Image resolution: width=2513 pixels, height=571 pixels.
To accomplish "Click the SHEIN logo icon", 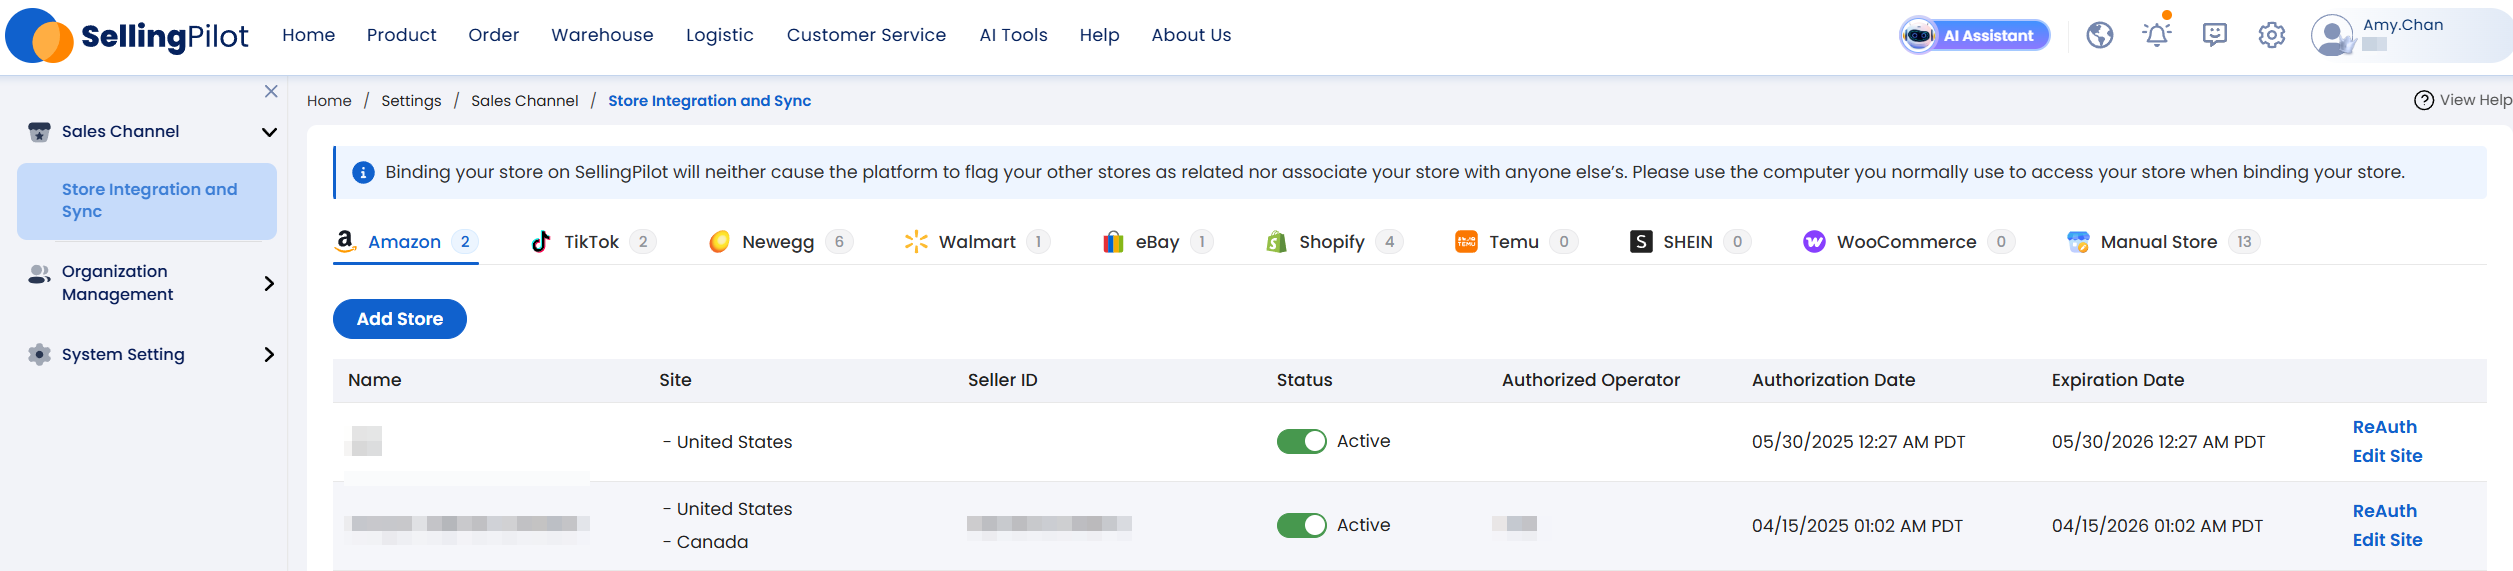I will [1641, 242].
